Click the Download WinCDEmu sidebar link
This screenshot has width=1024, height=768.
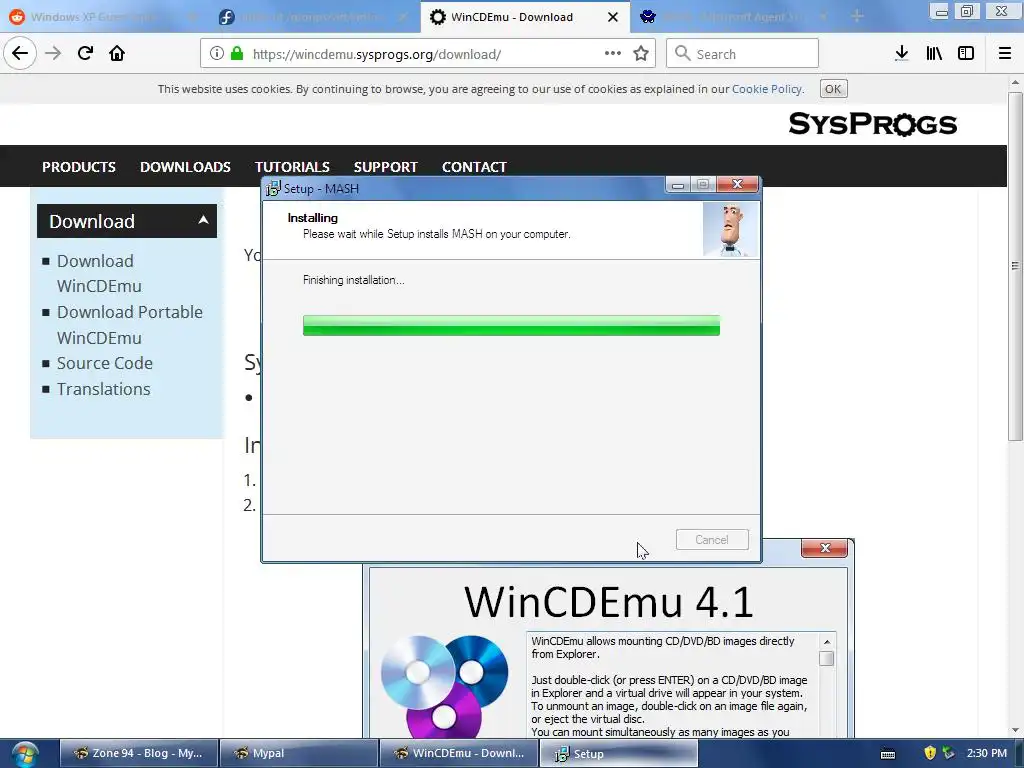tap(99, 274)
